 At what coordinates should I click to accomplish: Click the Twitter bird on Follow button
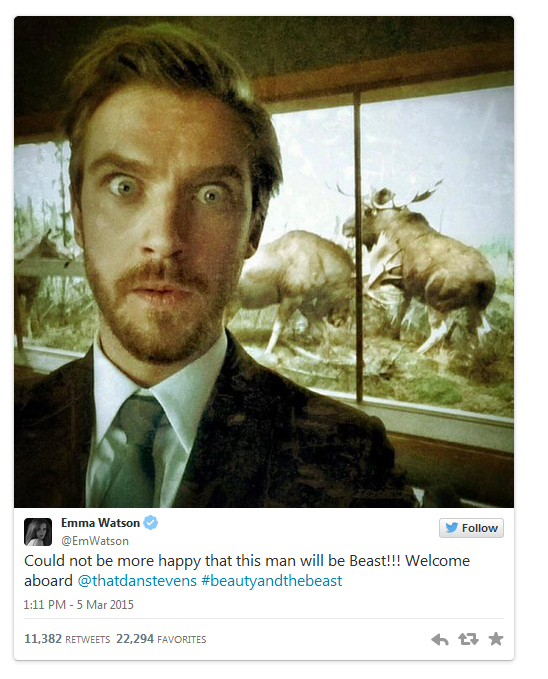coord(451,528)
